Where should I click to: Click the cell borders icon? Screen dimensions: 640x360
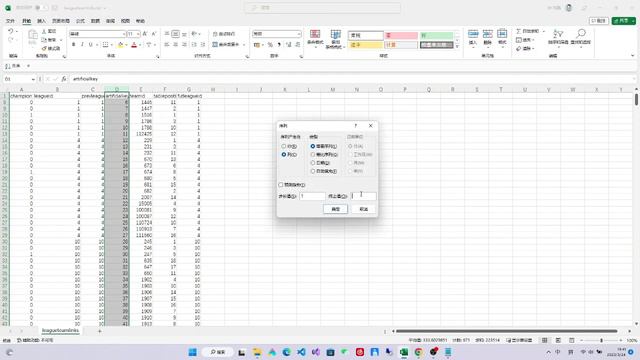pos(105,44)
